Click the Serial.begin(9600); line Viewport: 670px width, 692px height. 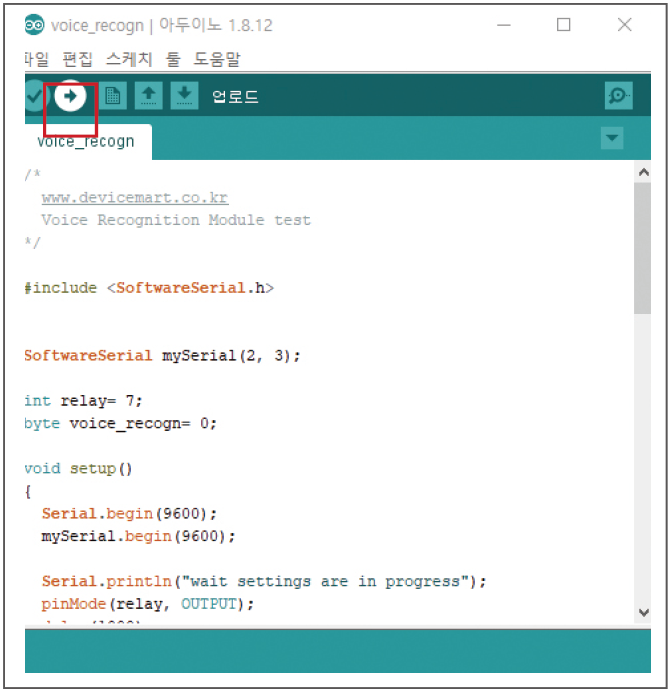click(129, 514)
